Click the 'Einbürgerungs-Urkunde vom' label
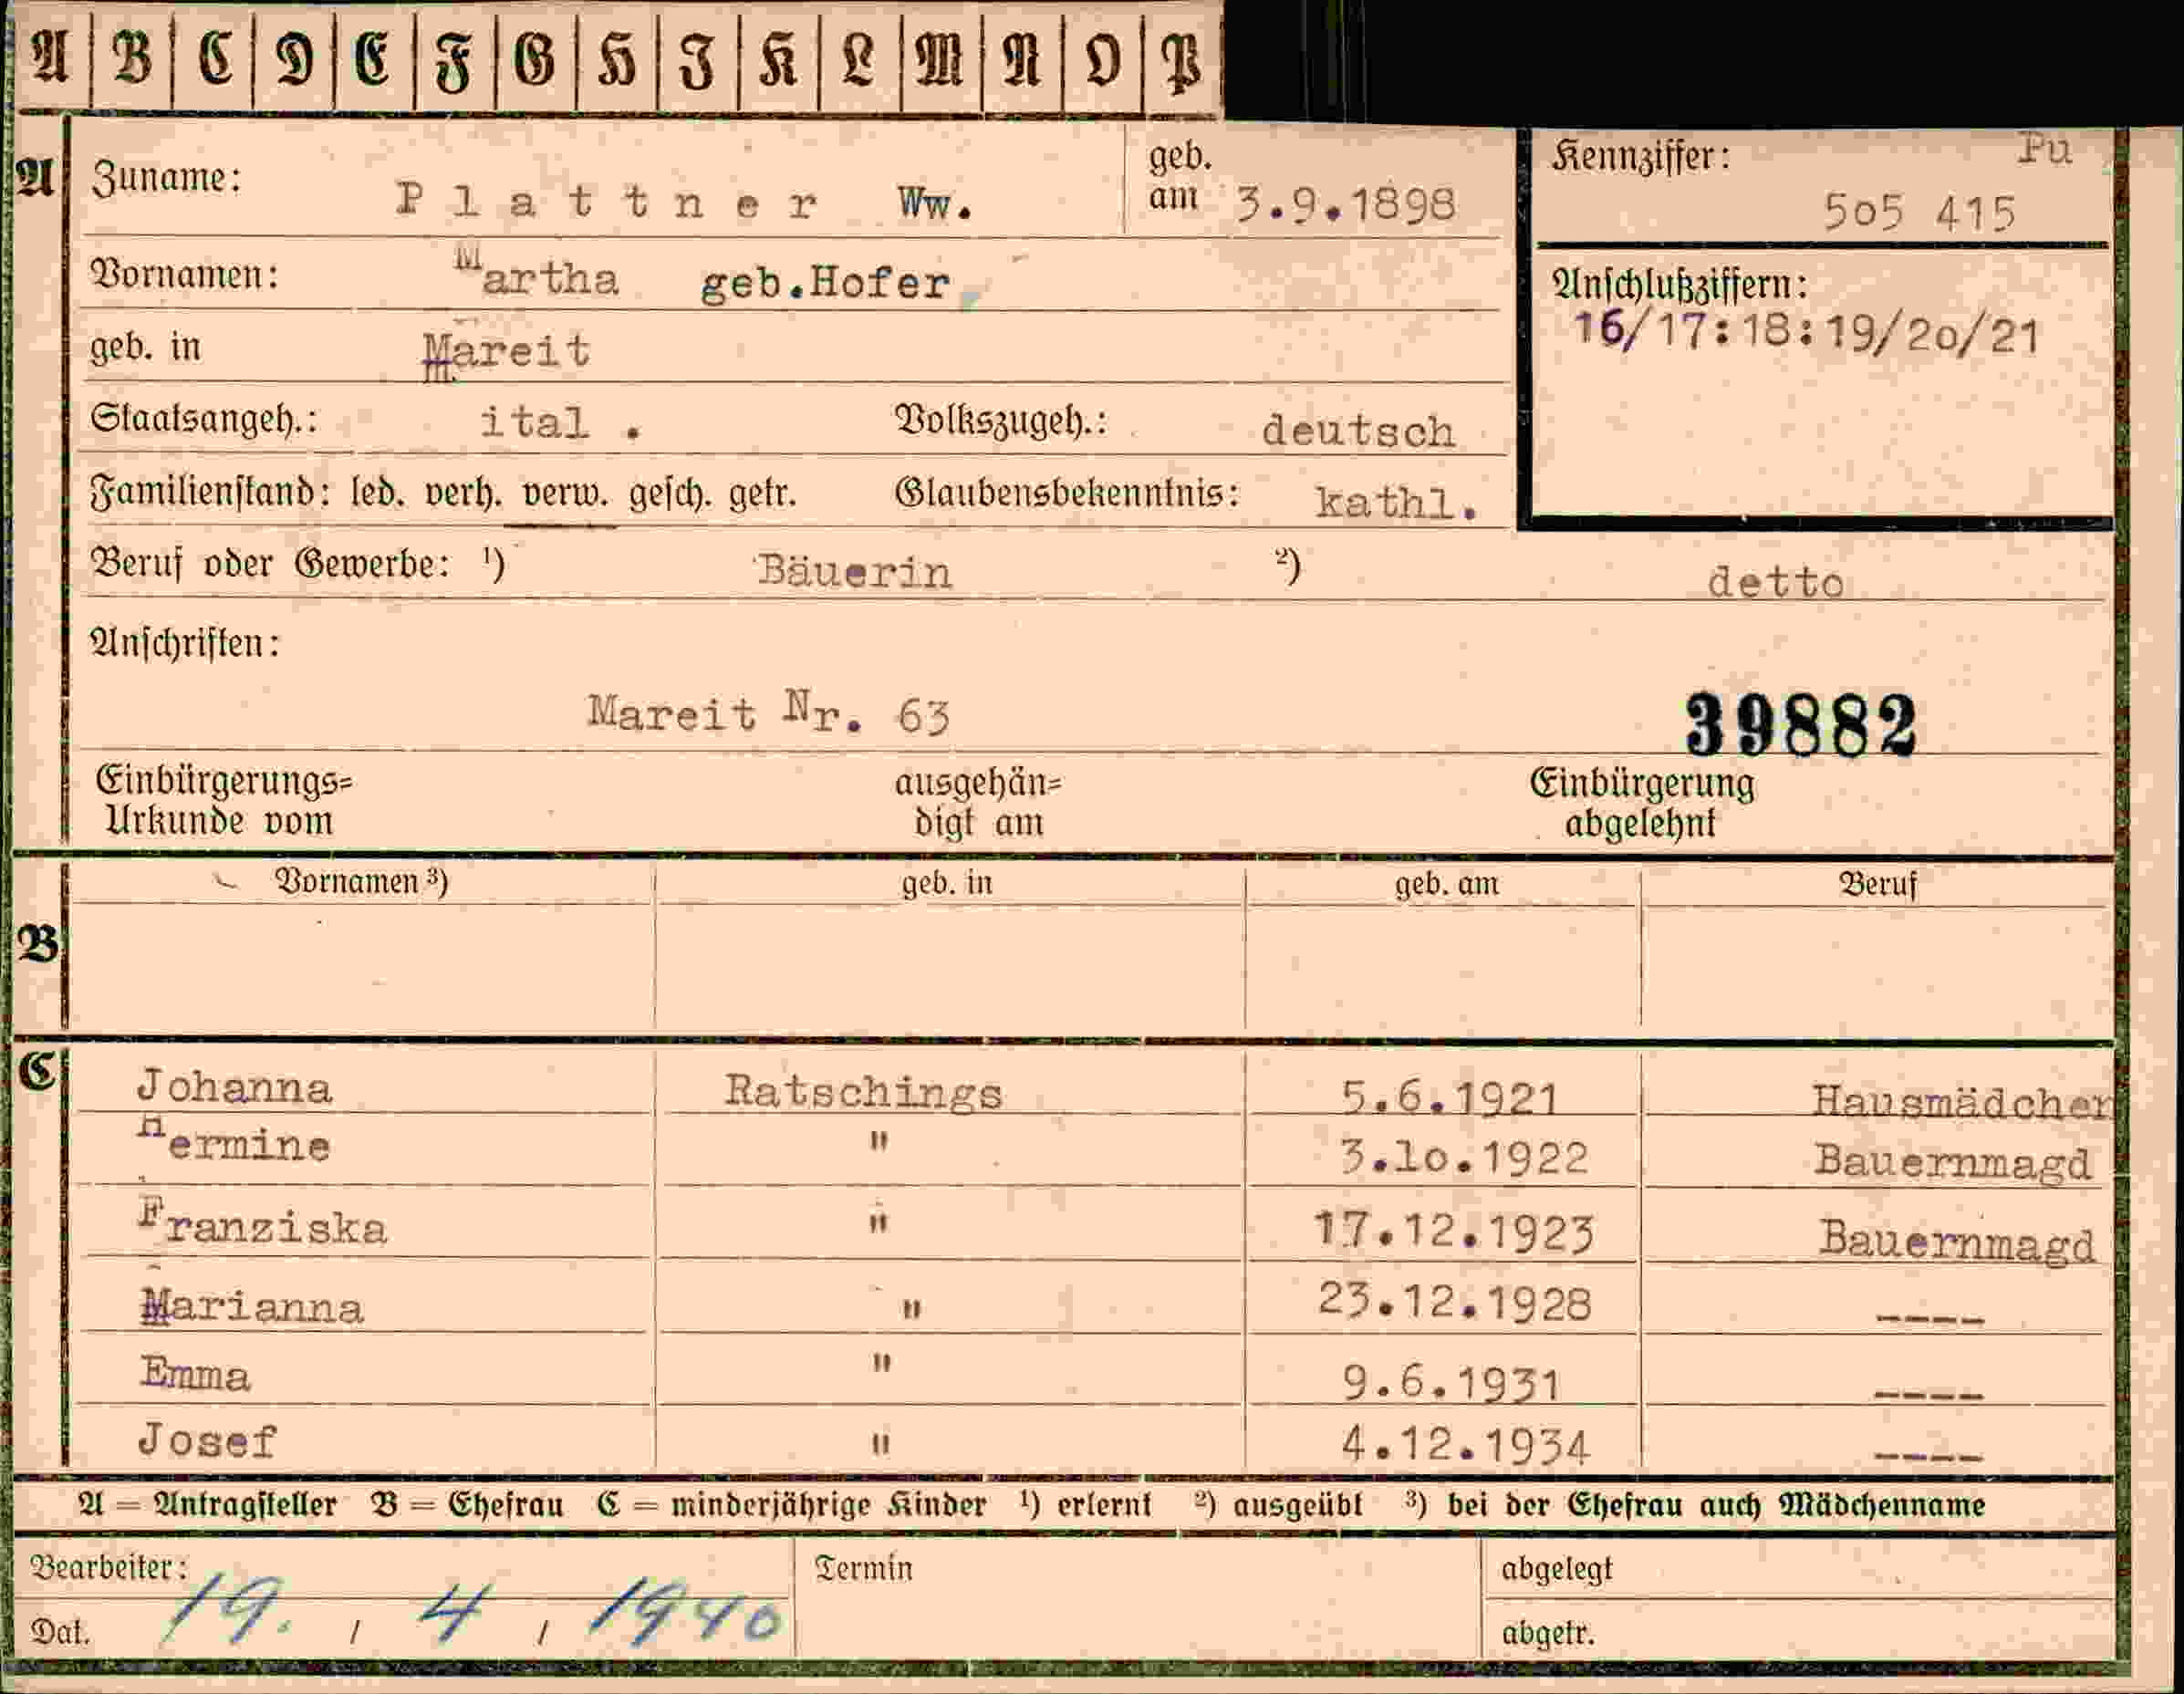Image resolution: width=2184 pixels, height=1694 pixels. tap(224, 801)
